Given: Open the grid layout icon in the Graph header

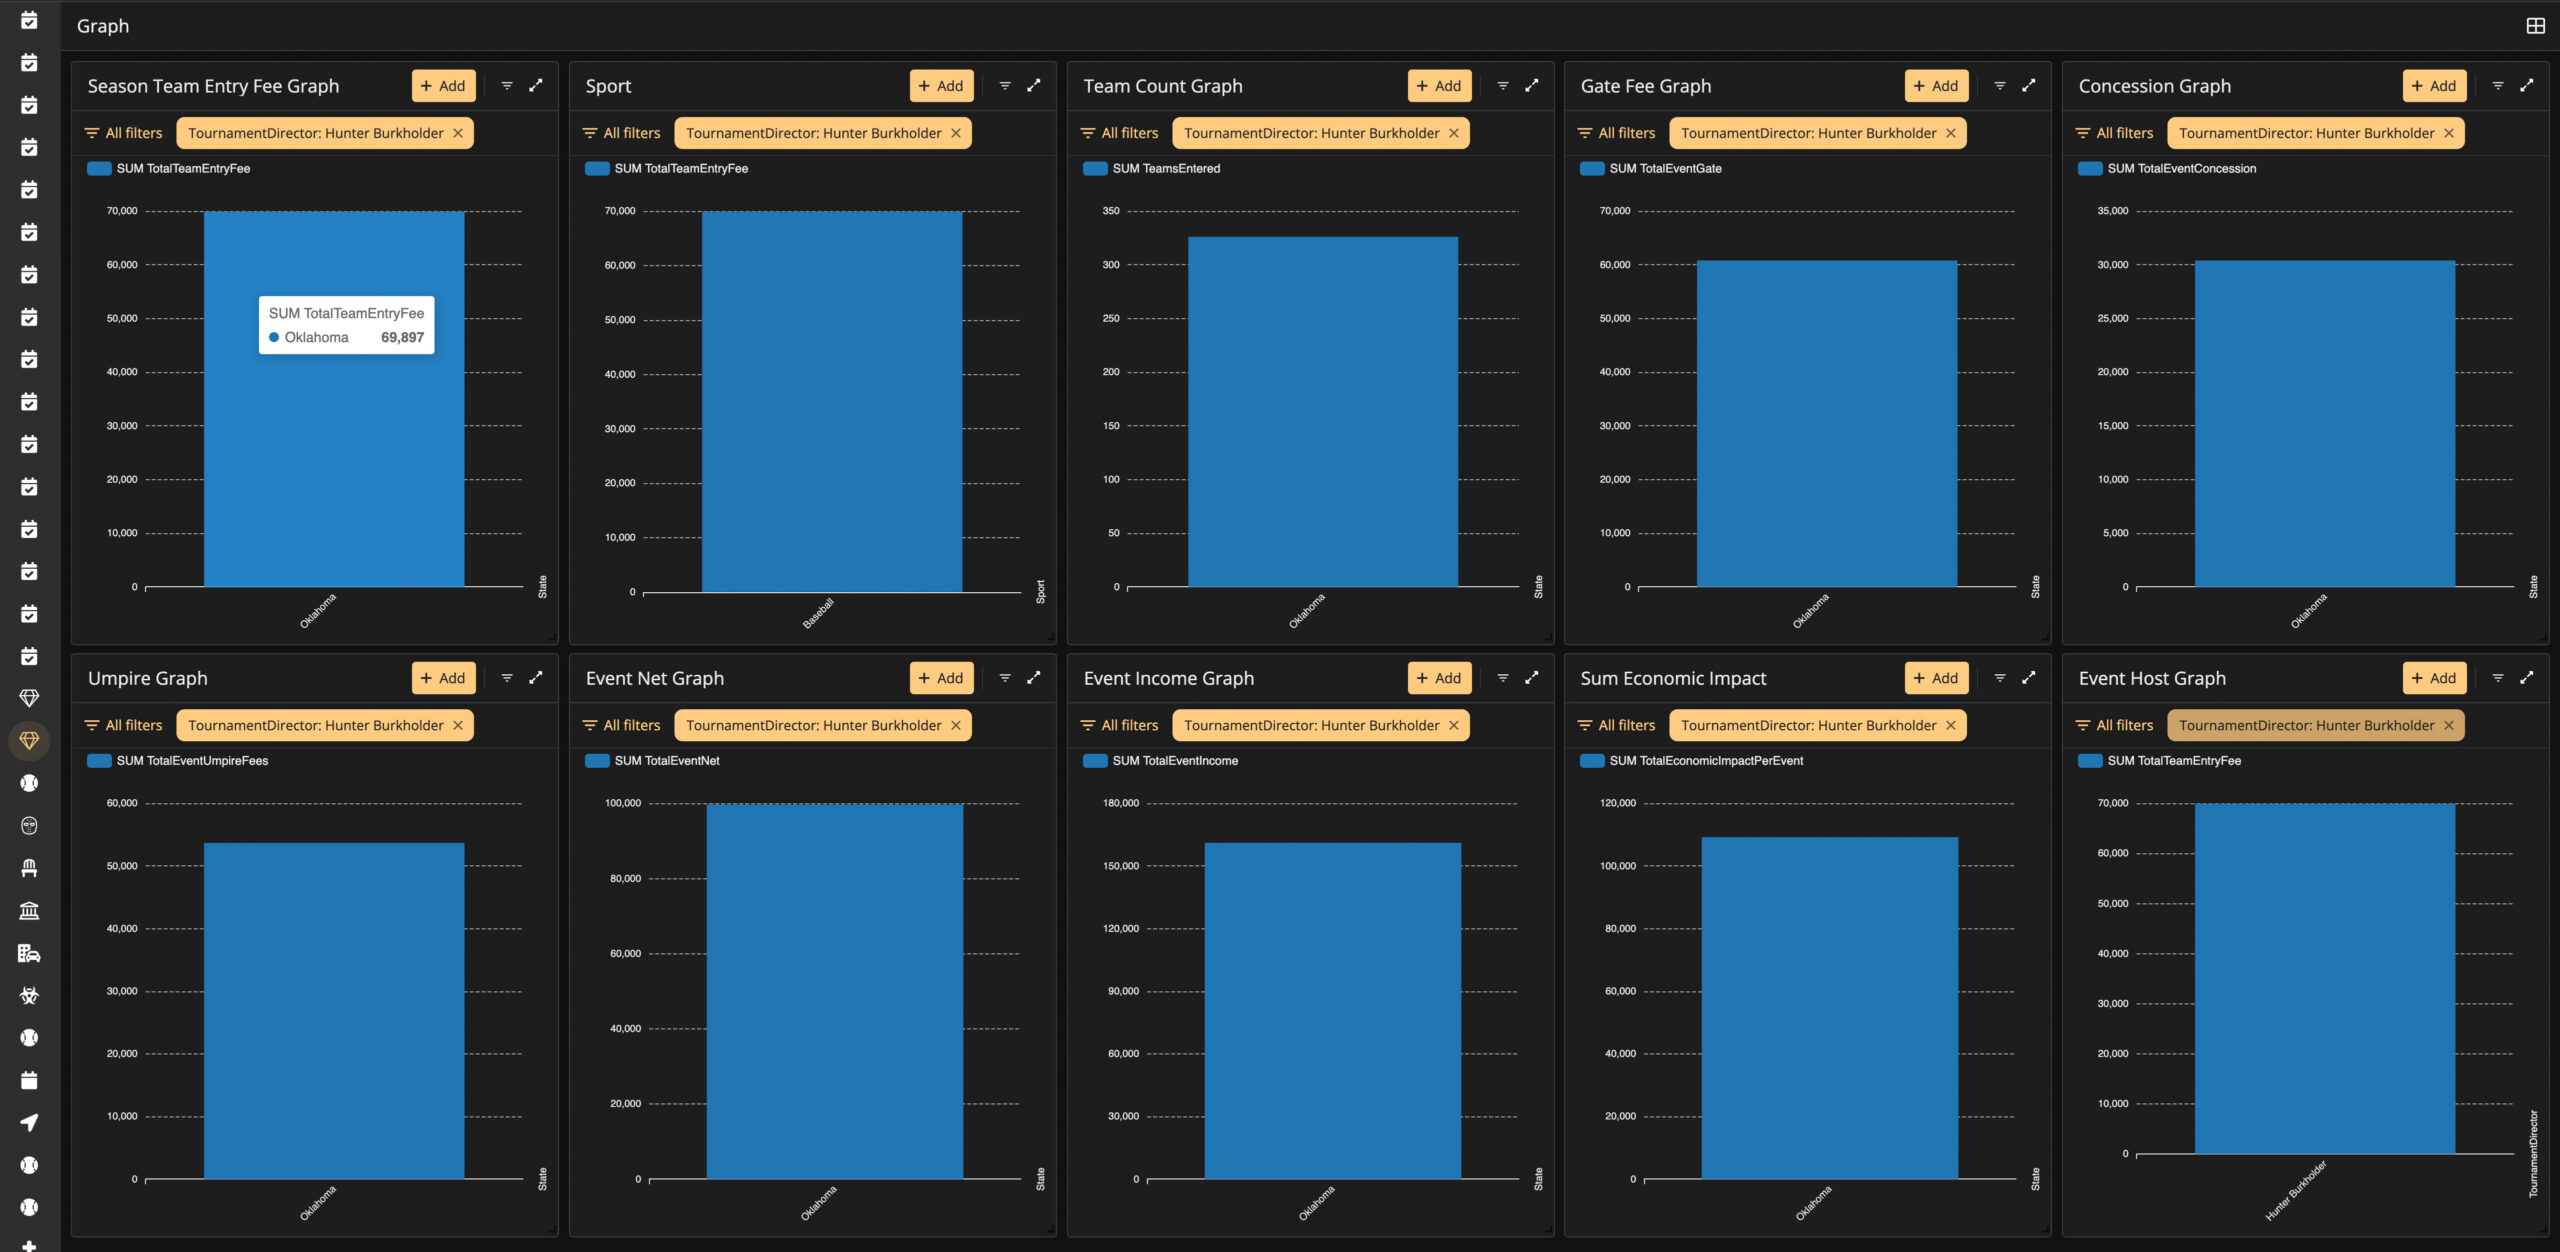Looking at the screenshot, I should click(2535, 26).
